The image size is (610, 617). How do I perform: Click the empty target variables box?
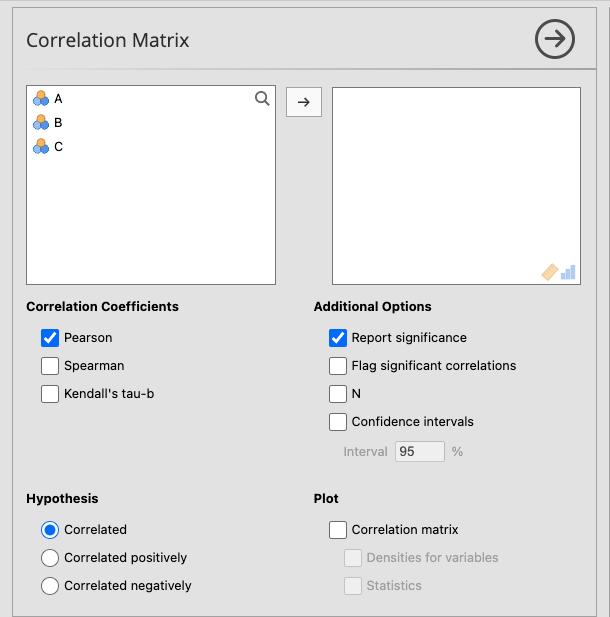click(456, 180)
